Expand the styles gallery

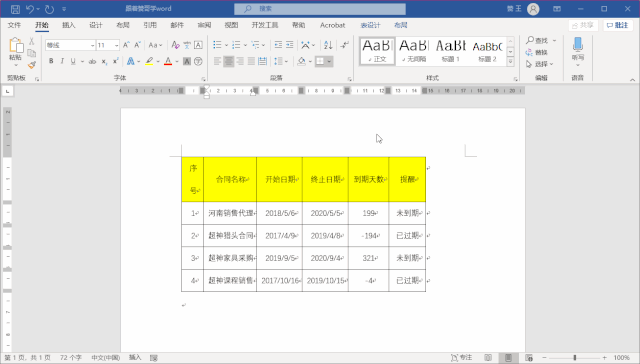[x=511, y=62]
